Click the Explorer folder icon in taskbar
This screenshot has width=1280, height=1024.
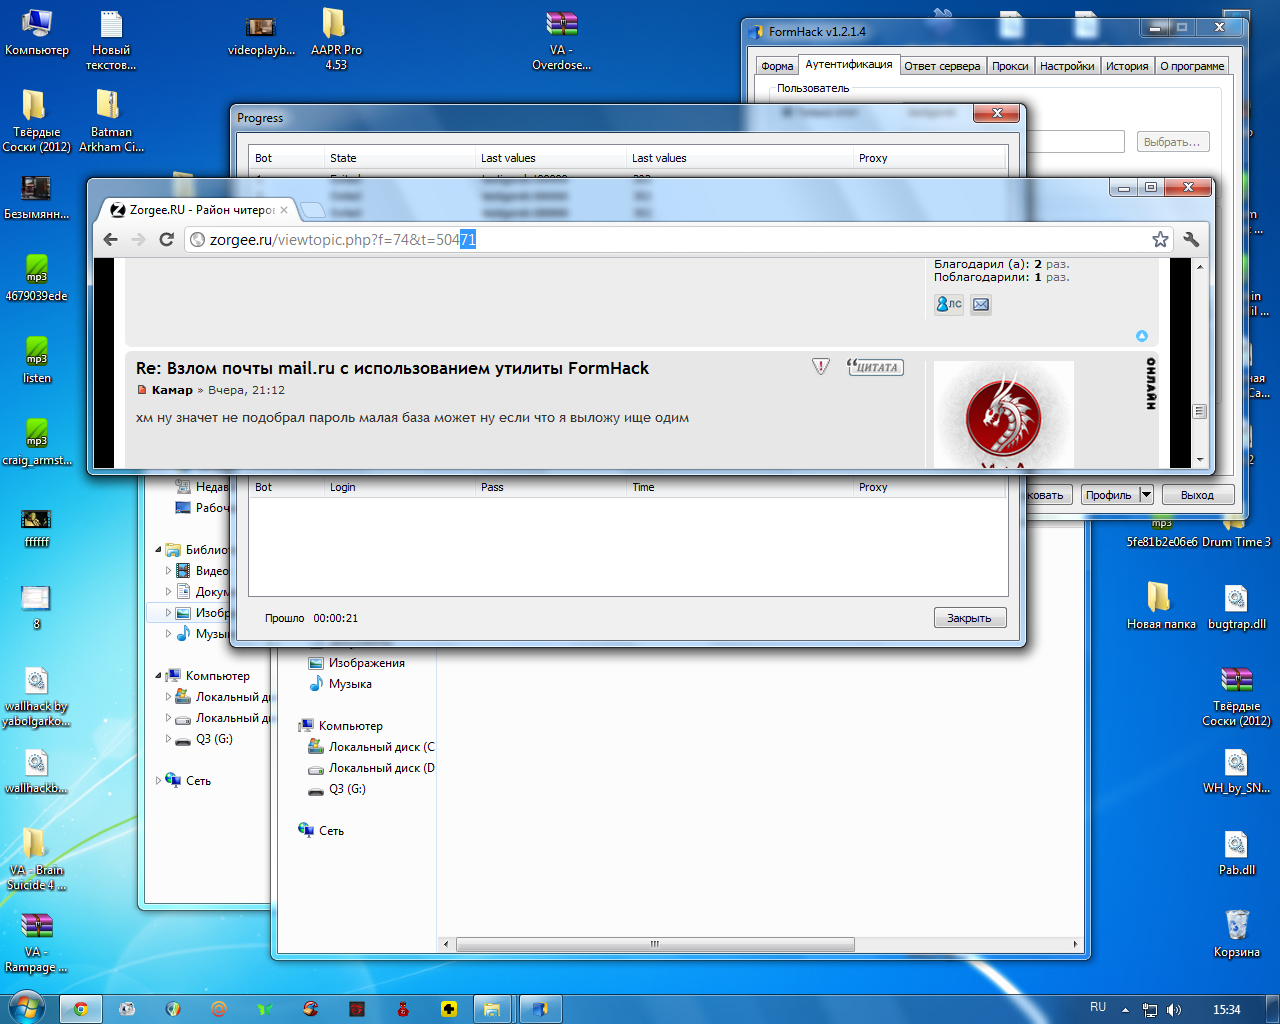(492, 1009)
